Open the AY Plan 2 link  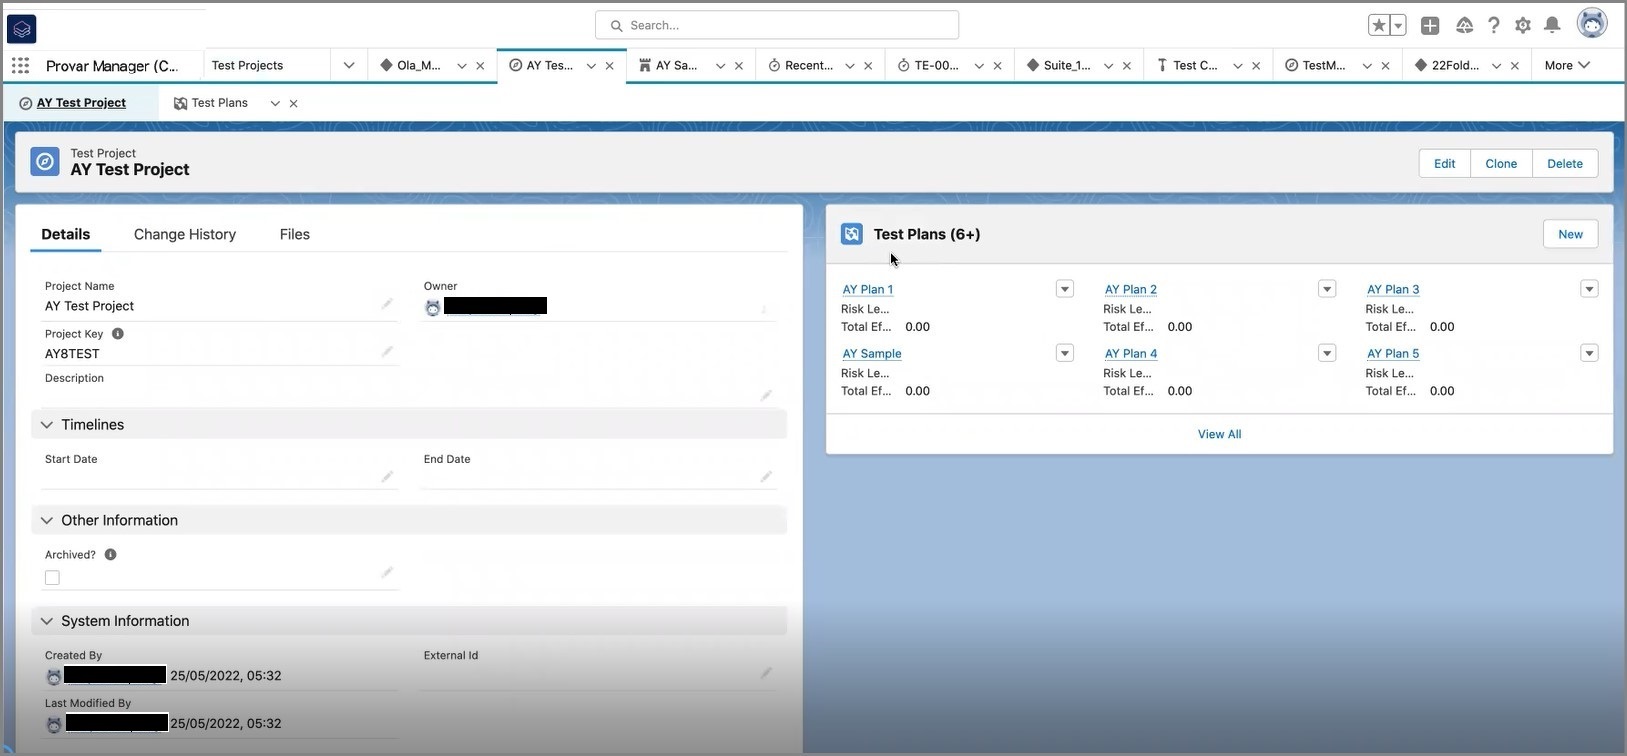coord(1131,290)
